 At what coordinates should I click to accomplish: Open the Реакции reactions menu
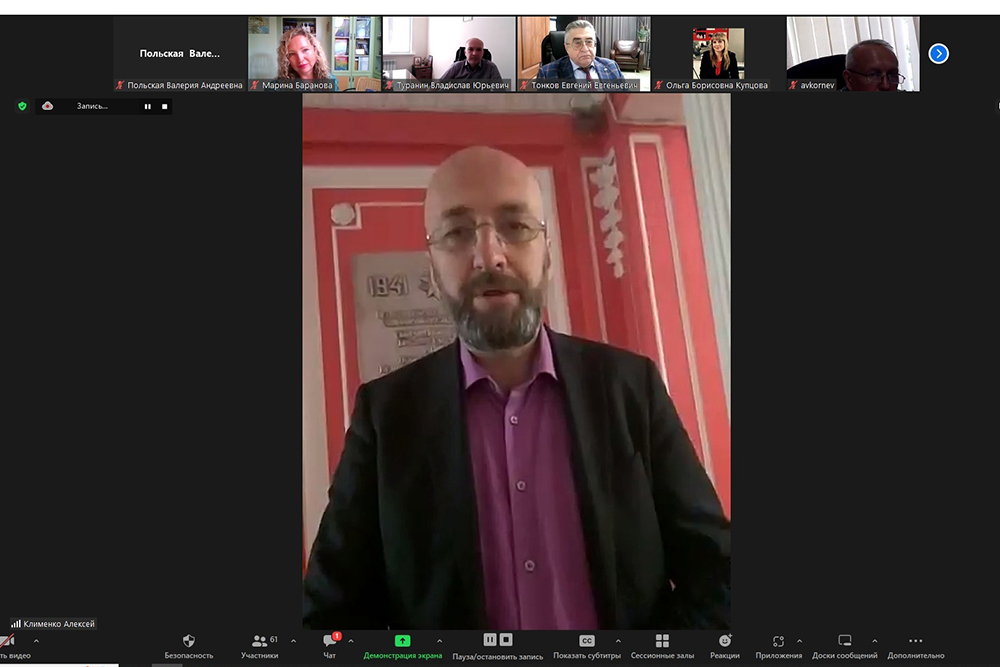click(724, 641)
